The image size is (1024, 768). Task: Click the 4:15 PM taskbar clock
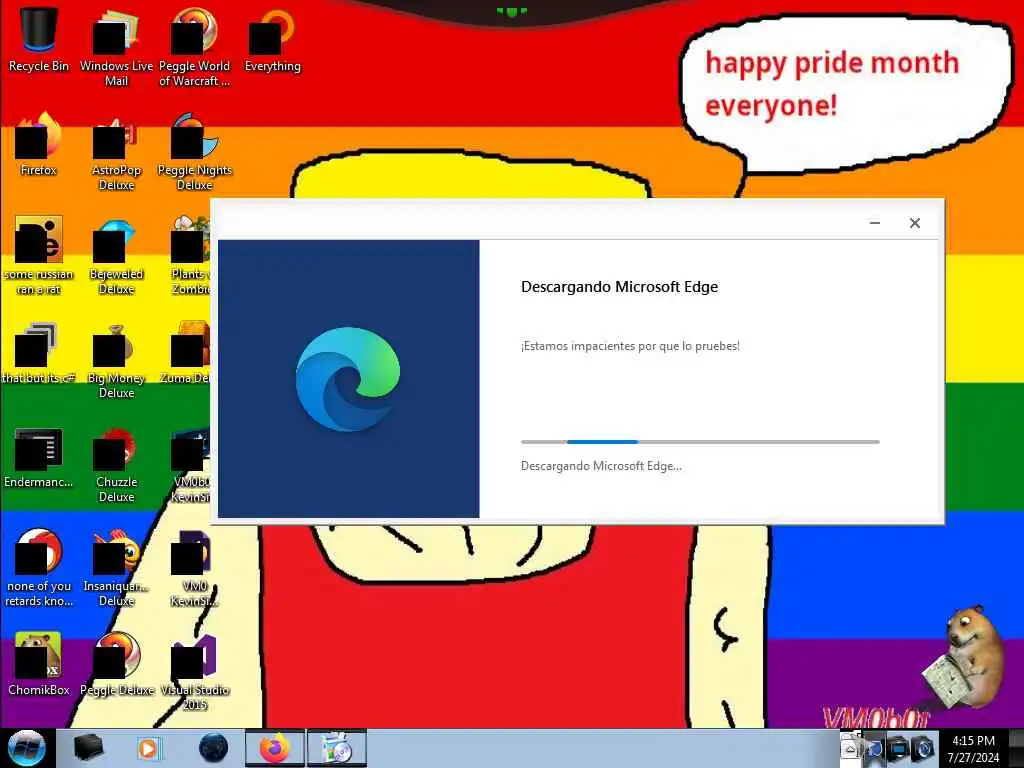click(x=973, y=749)
